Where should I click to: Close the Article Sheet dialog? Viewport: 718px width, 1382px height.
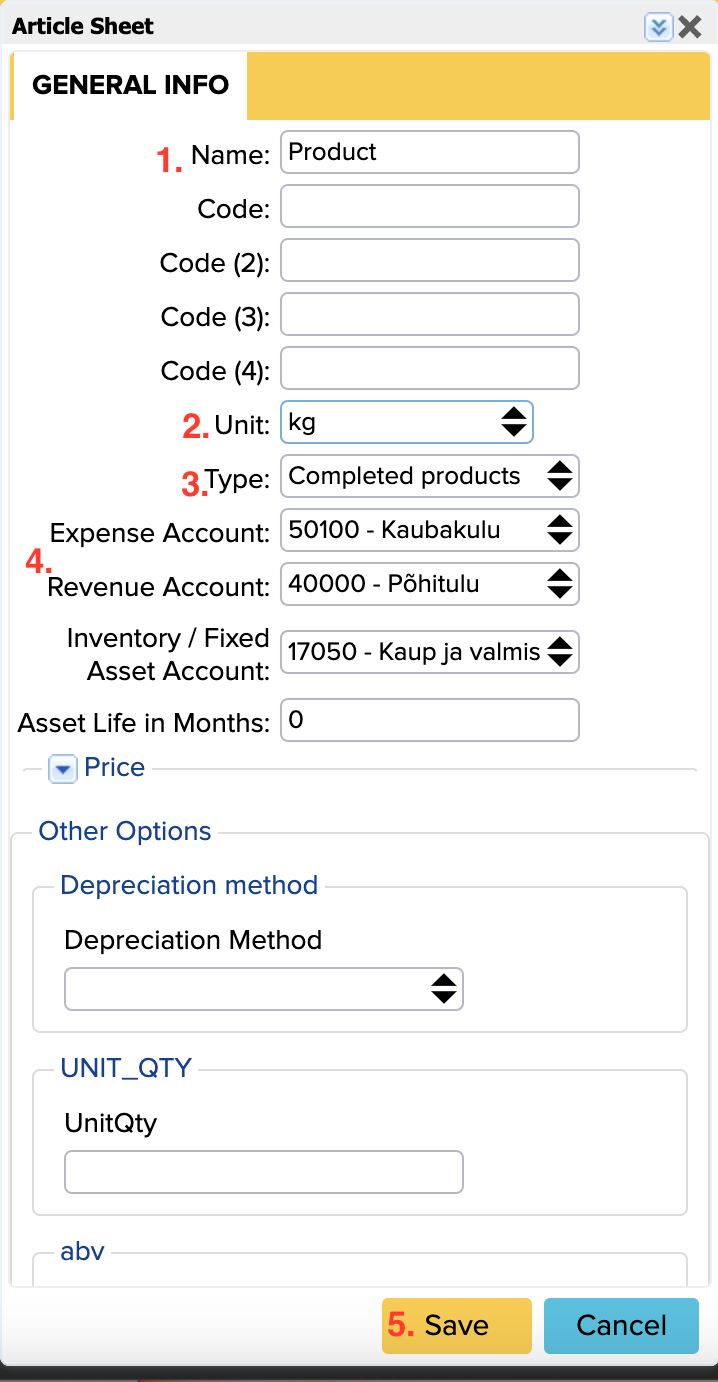(690, 27)
